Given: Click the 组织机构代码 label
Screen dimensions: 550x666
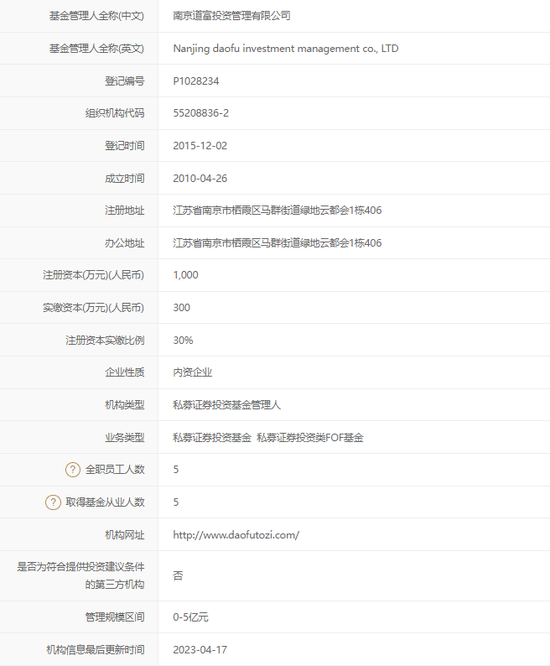Looking at the screenshot, I should click(115, 113).
